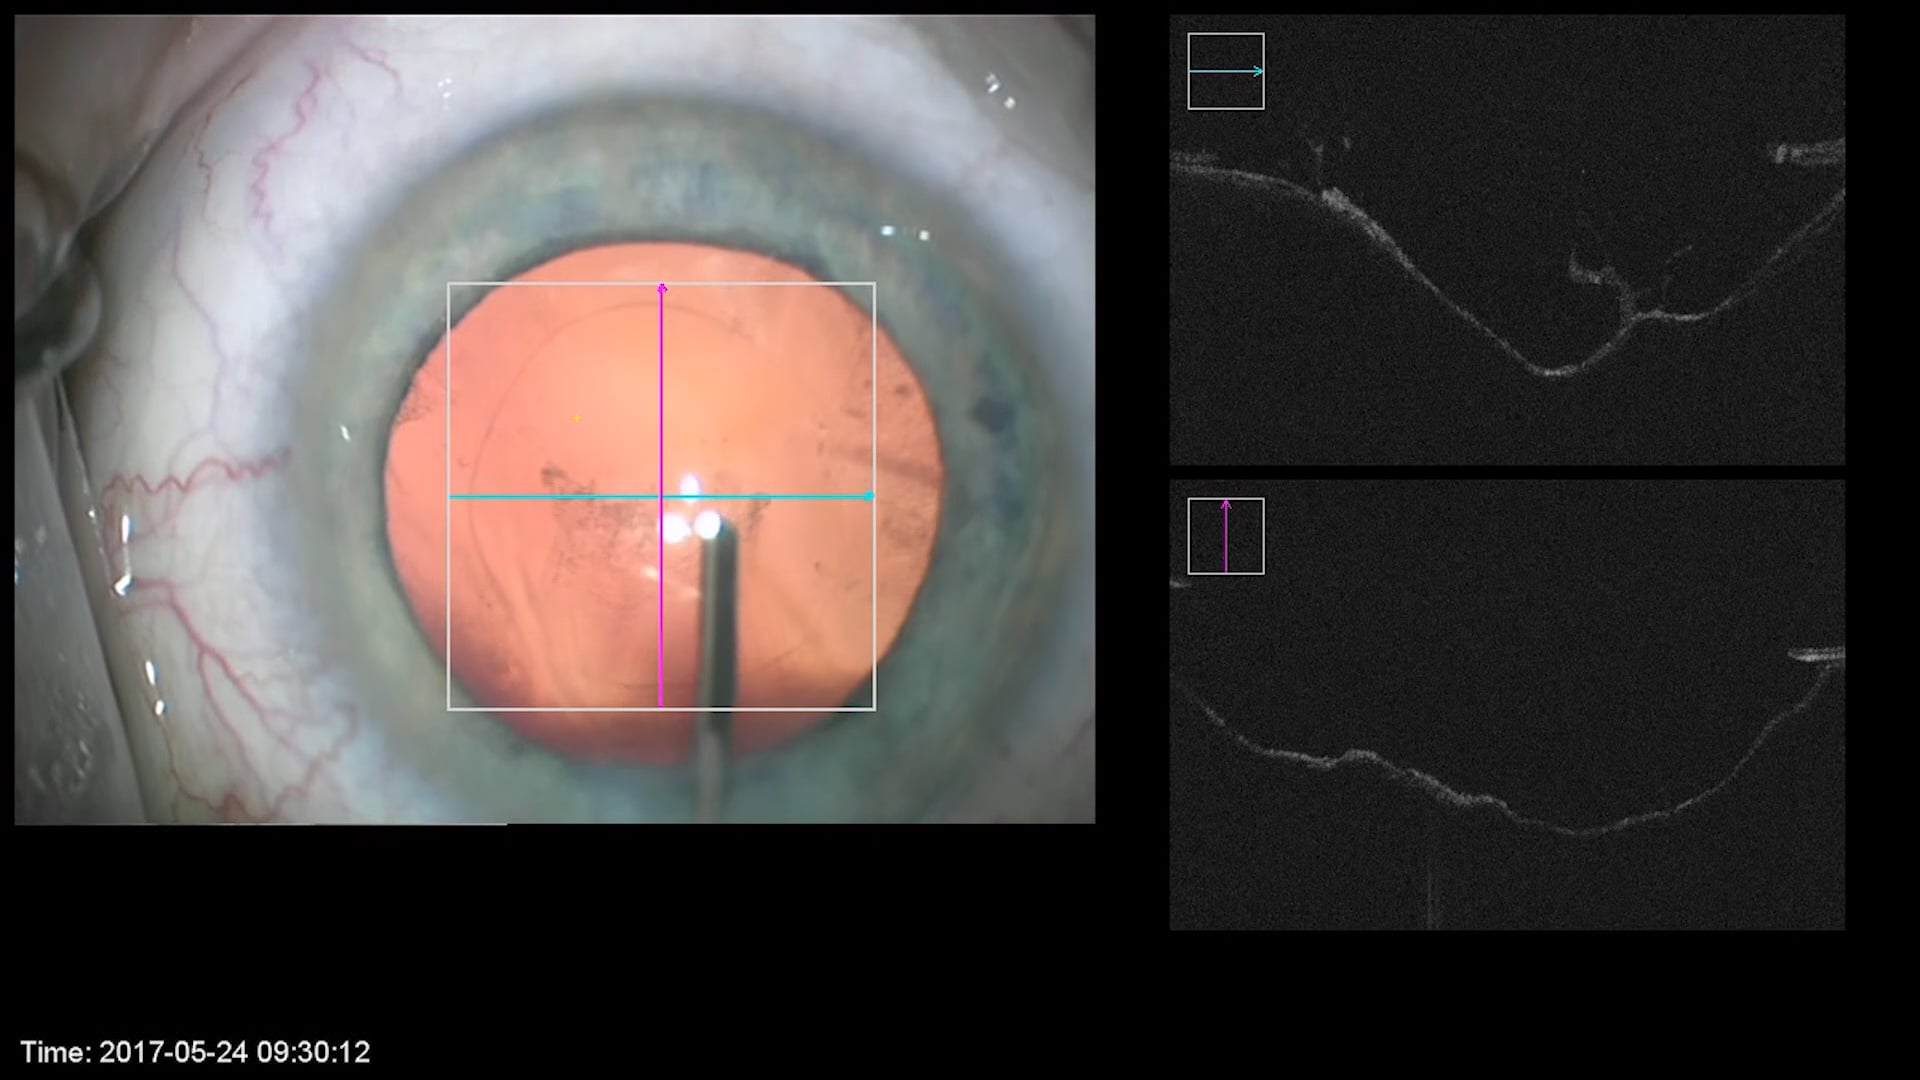The width and height of the screenshot is (1920, 1080).
Task: Click the vertical OCT B-scan image
Action: click(1507, 705)
